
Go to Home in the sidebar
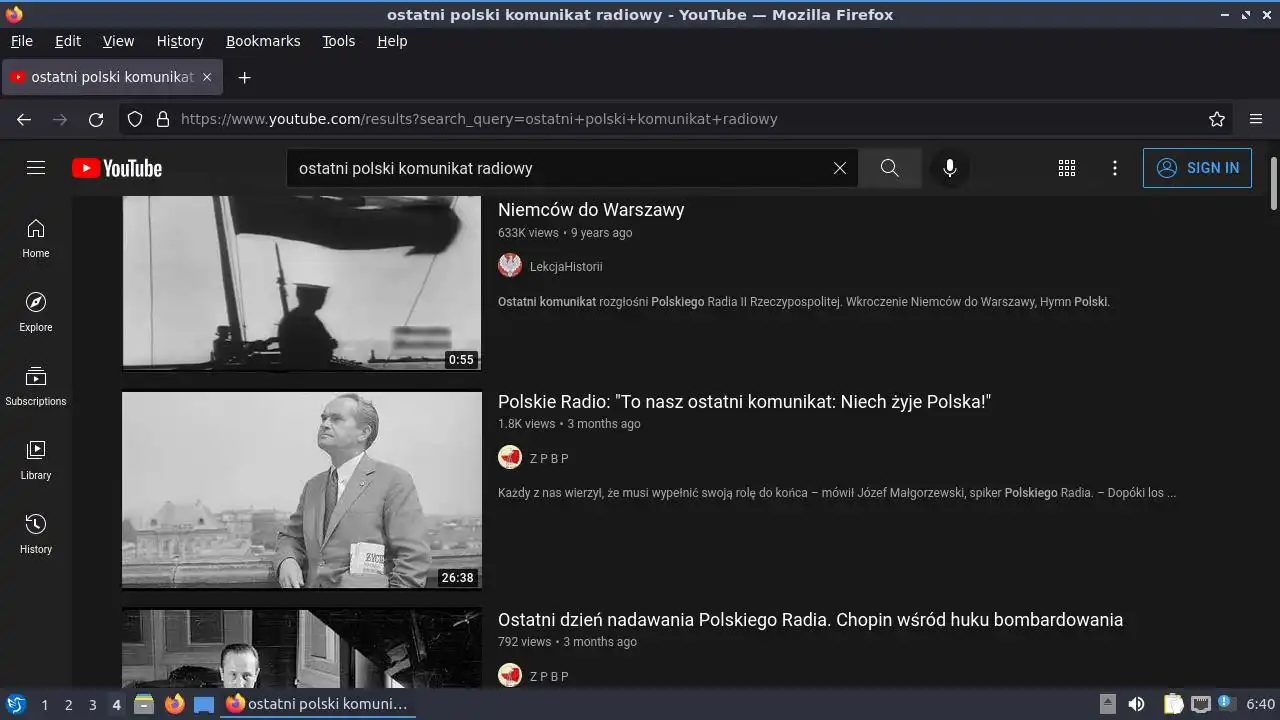36,238
